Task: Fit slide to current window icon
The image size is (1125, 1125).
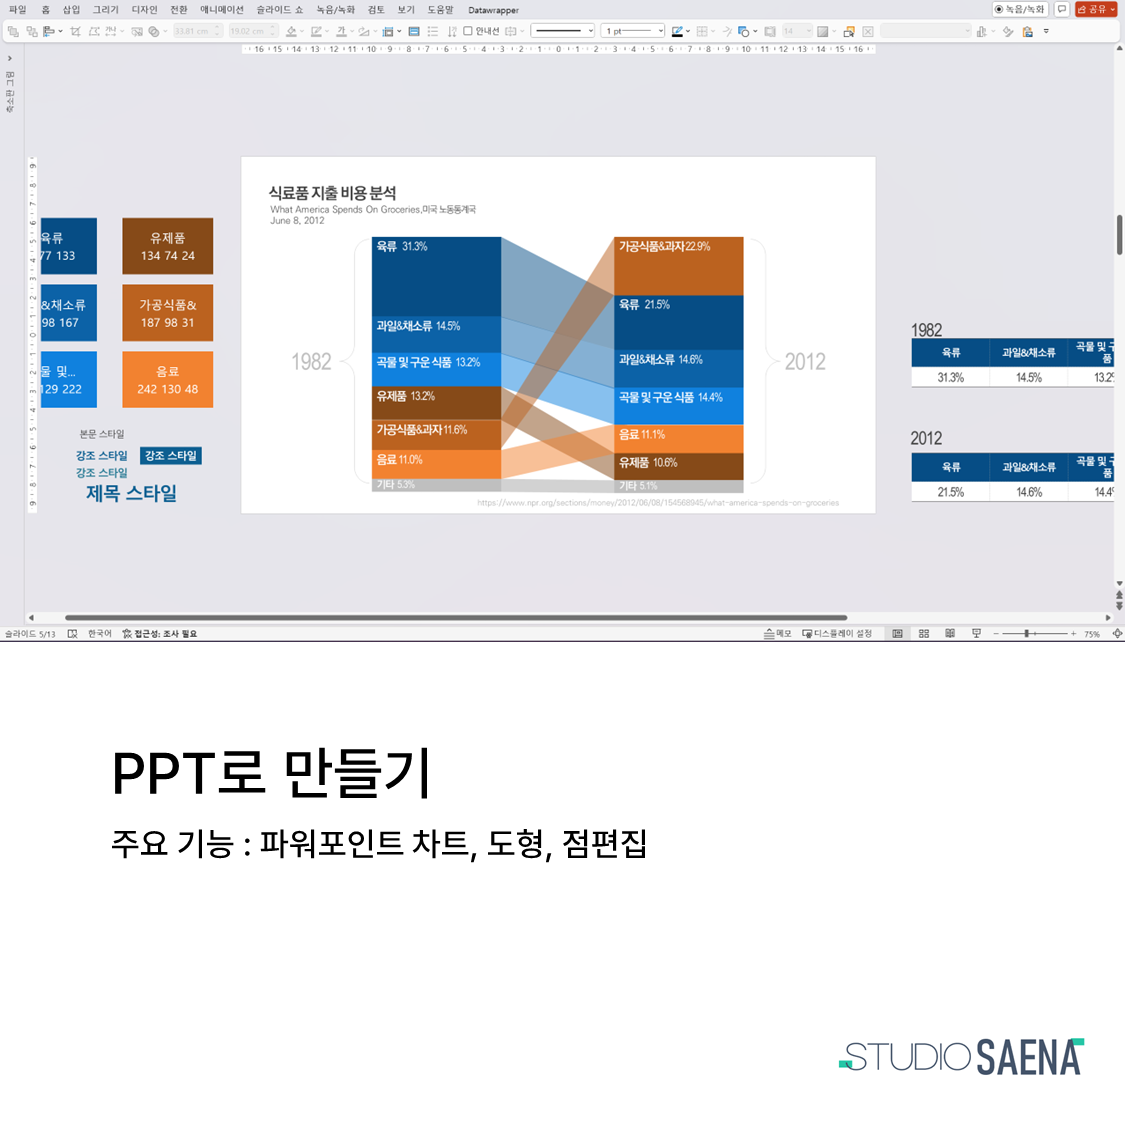Action: click(x=1117, y=634)
